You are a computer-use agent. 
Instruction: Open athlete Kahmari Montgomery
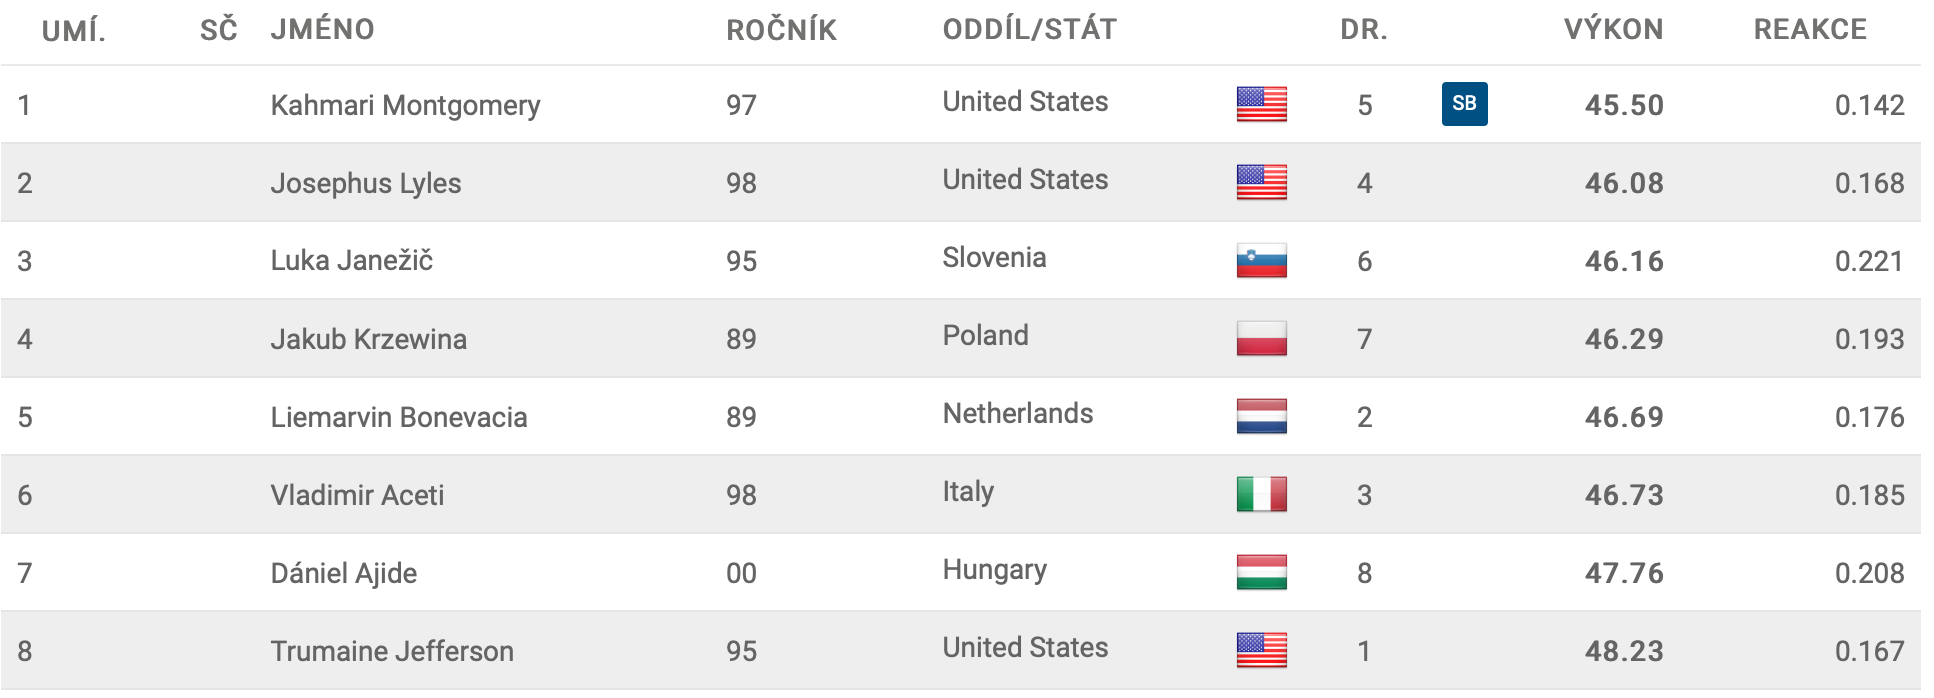(x=405, y=105)
